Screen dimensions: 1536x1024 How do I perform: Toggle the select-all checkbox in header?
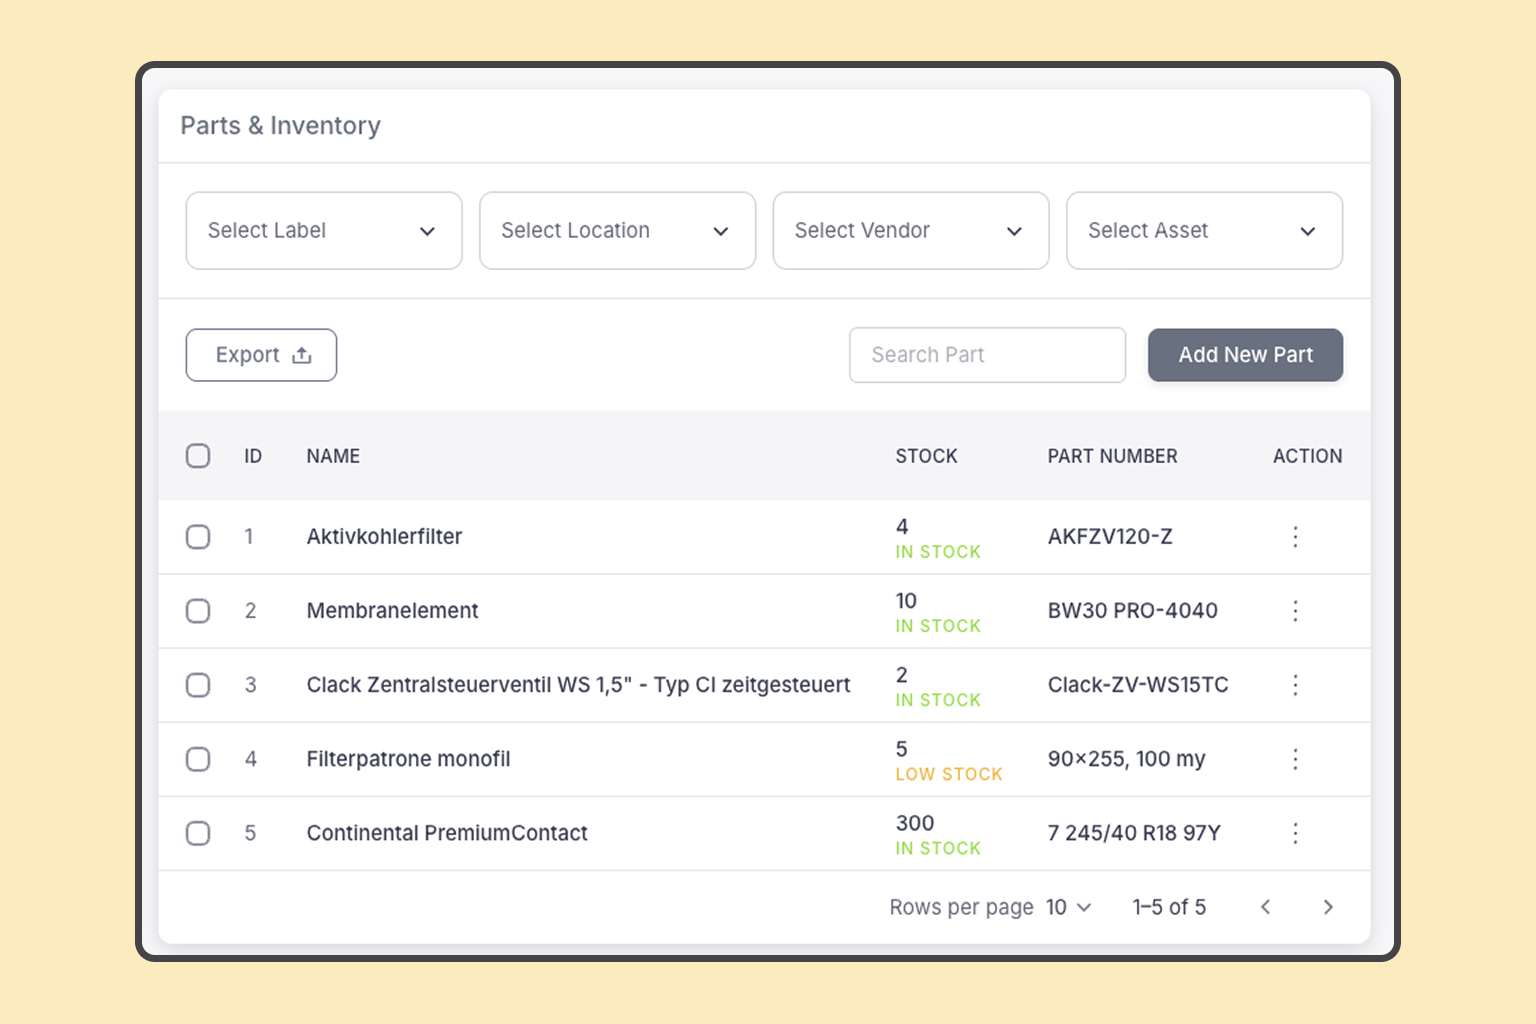pos(198,456)
